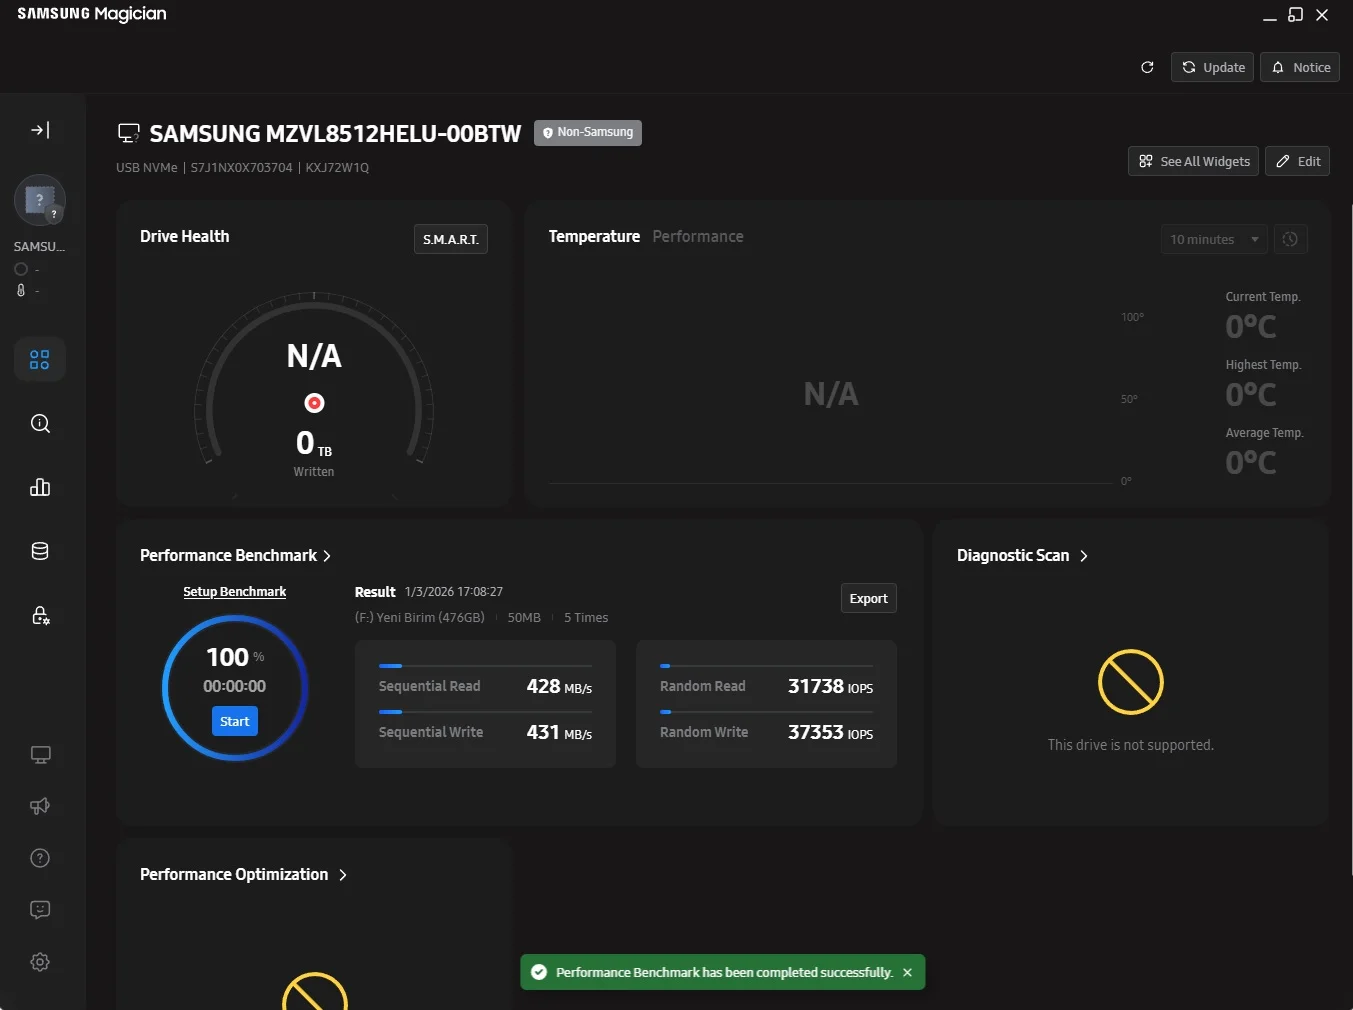Click the Current Temp. reading
This screenshot has height=1010, width=1353.
[1251, 326]
